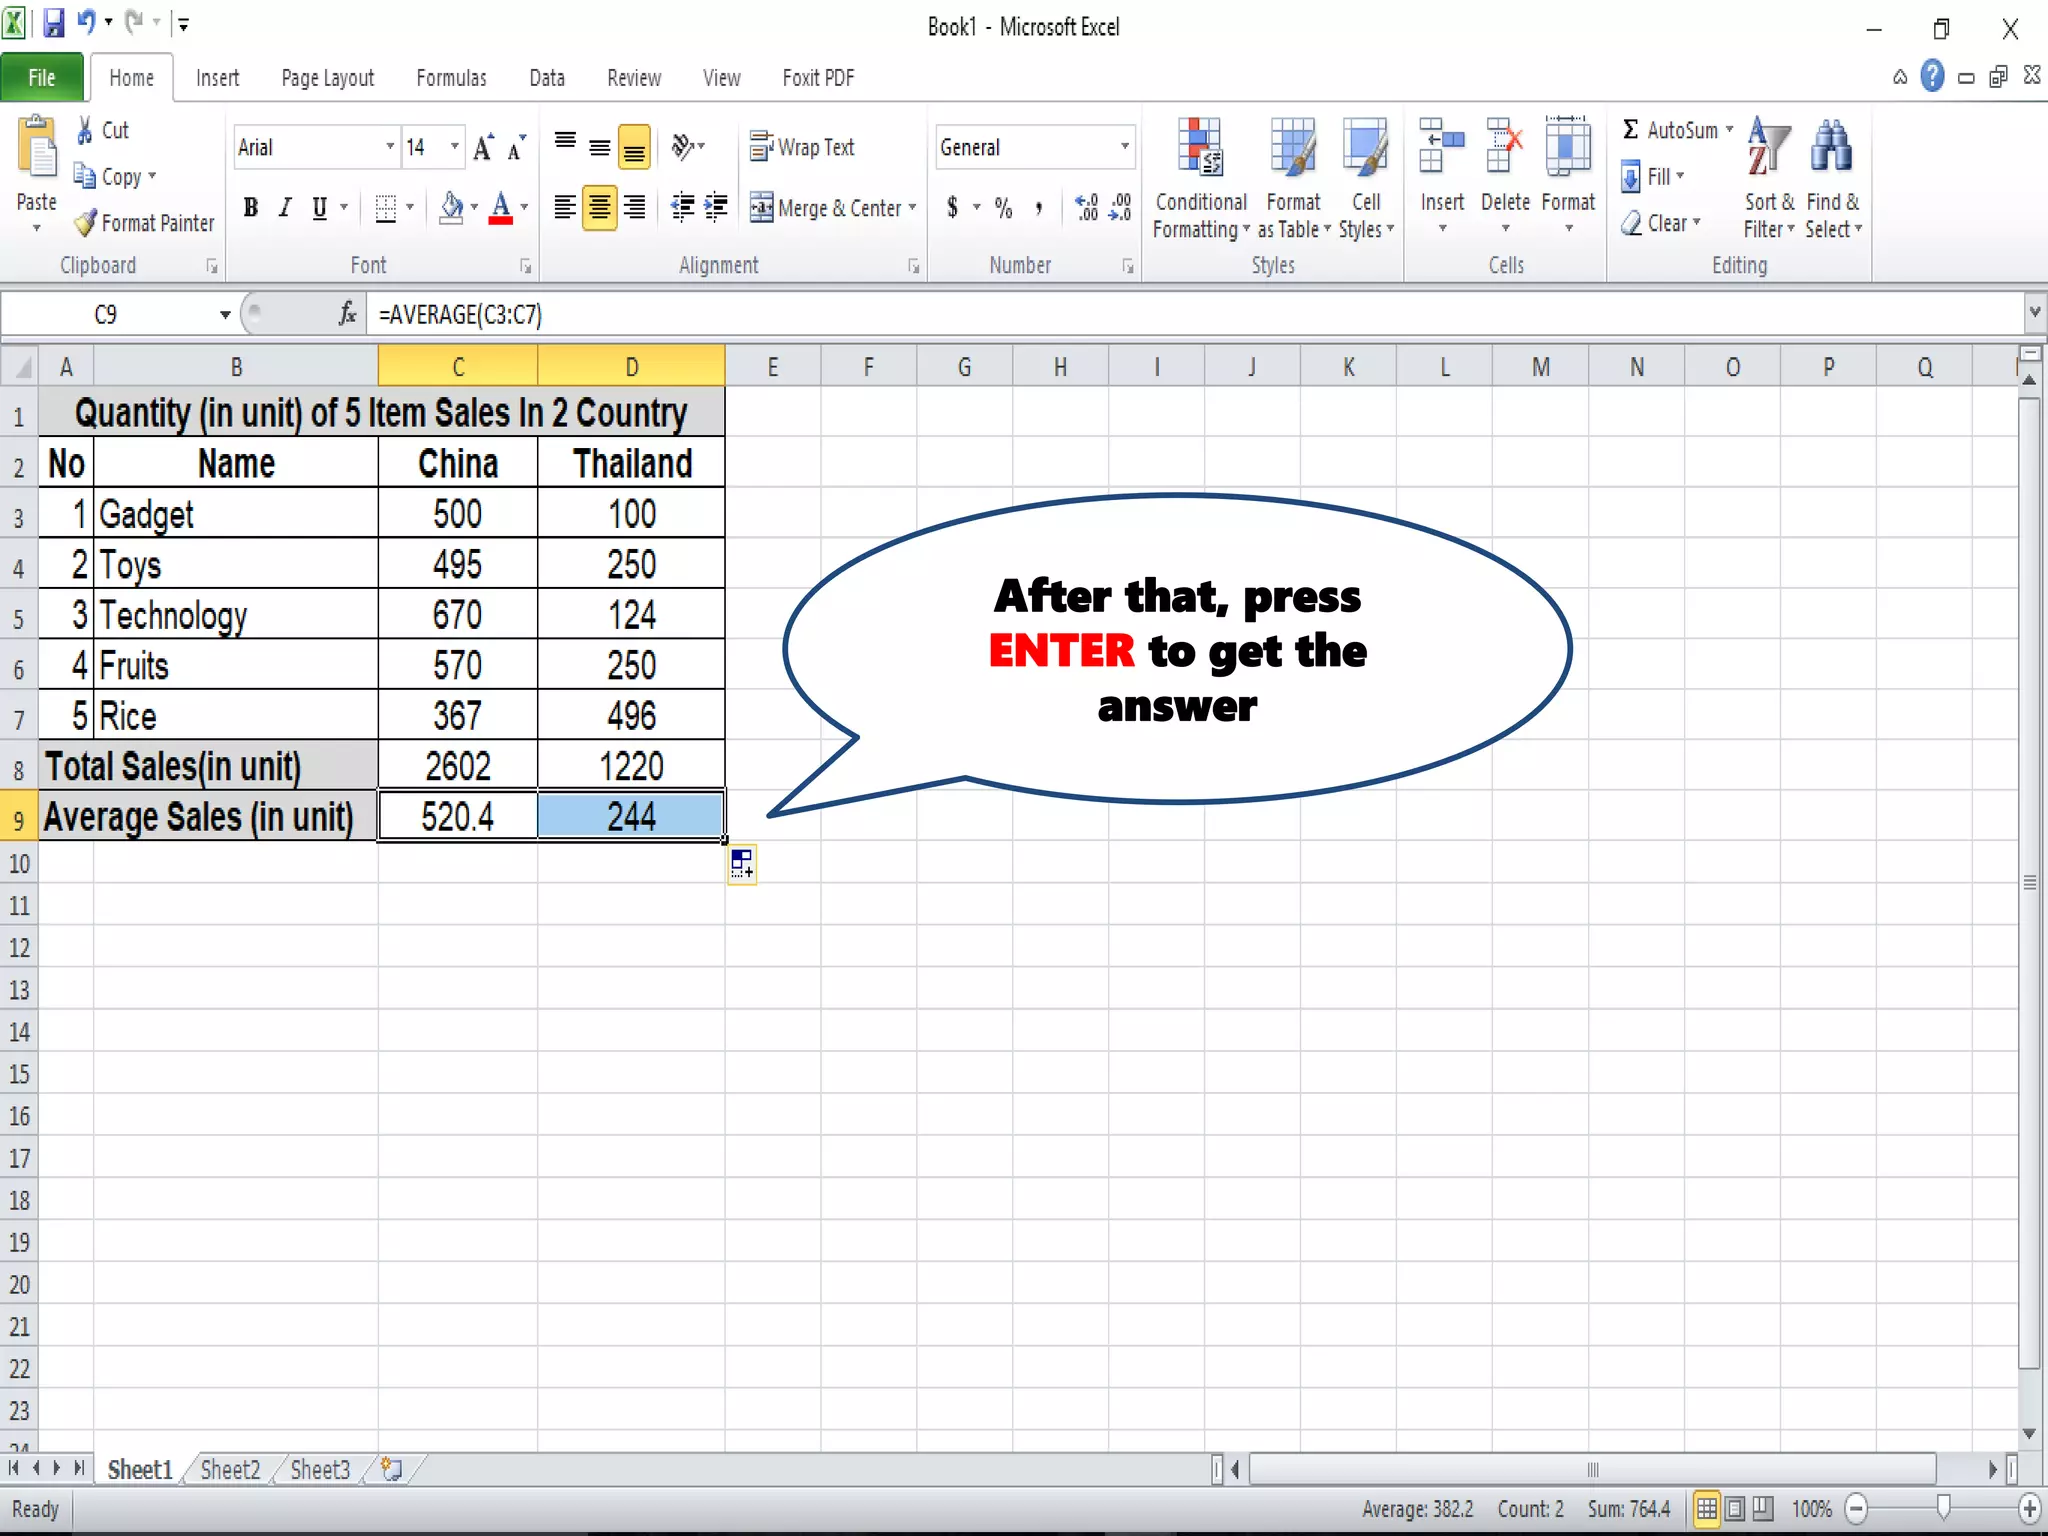The image size is (2048, 1536).
Task: Click the Increase Decimal icon
Action: (1087, 207)
